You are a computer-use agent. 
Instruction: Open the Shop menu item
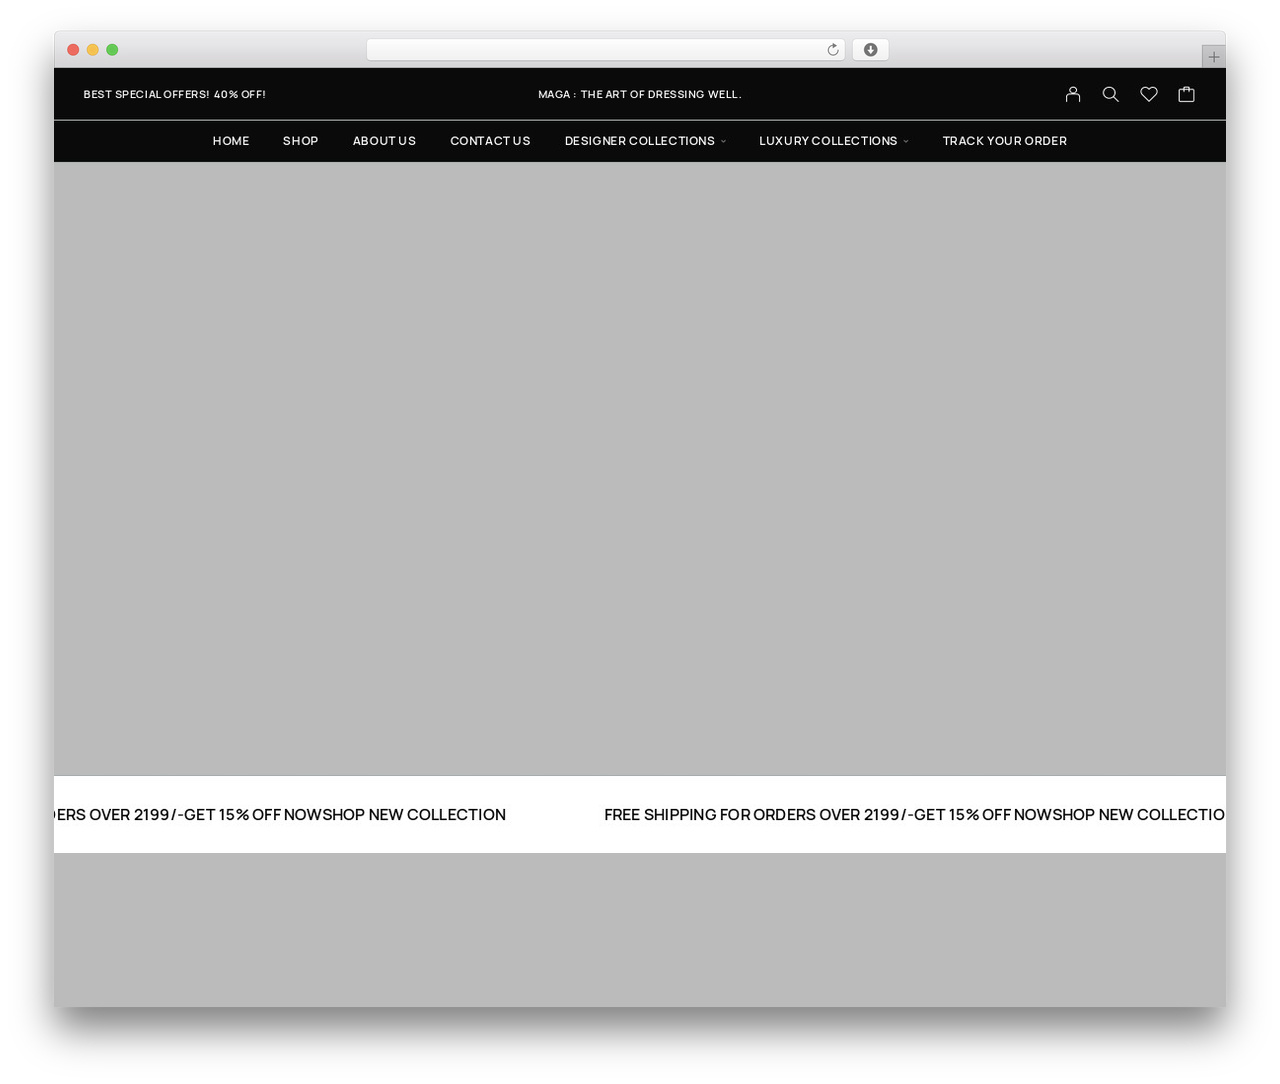pyautogui.click(x=301, y=141)
